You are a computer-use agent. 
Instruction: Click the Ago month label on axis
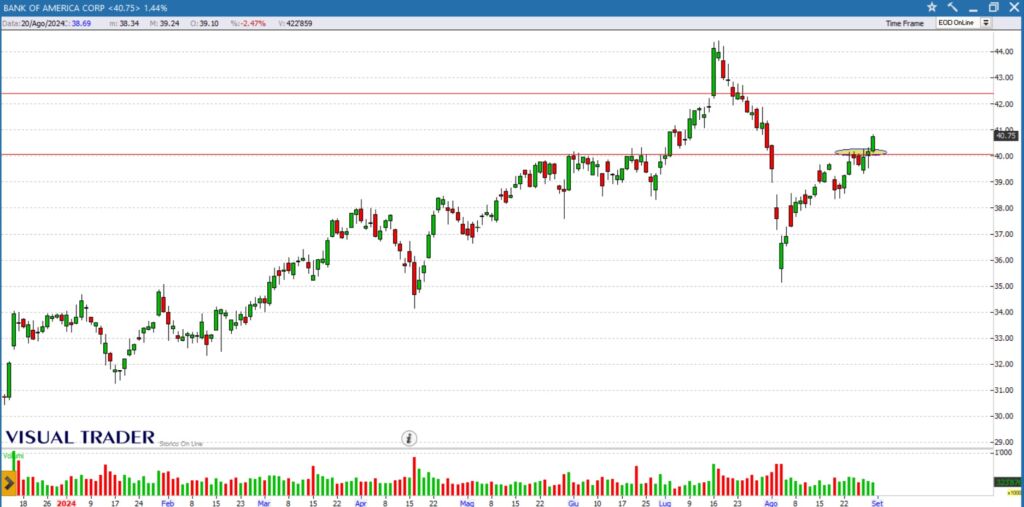click(x=771, y=503)
